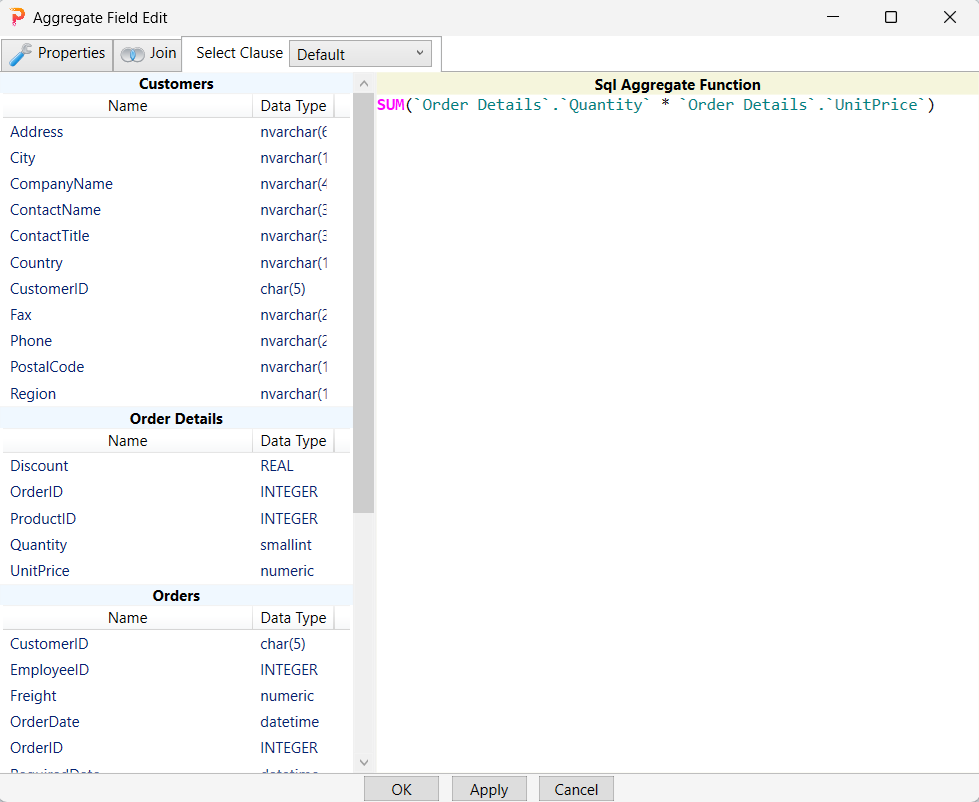Click the down arrow of the field list scrollbar
Screen dimensions: 979x802
pyautogui.click(x=364, y=762)
